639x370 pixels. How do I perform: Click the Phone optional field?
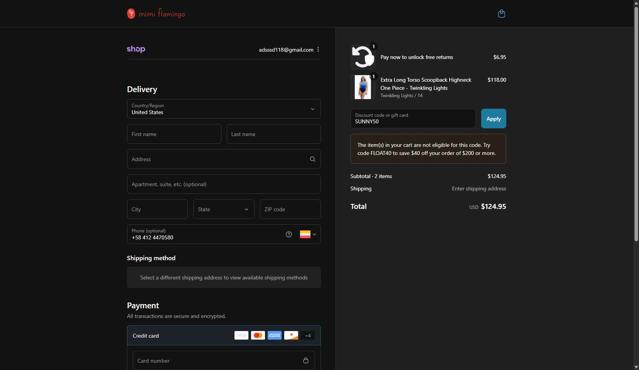[x=224, y=234]
